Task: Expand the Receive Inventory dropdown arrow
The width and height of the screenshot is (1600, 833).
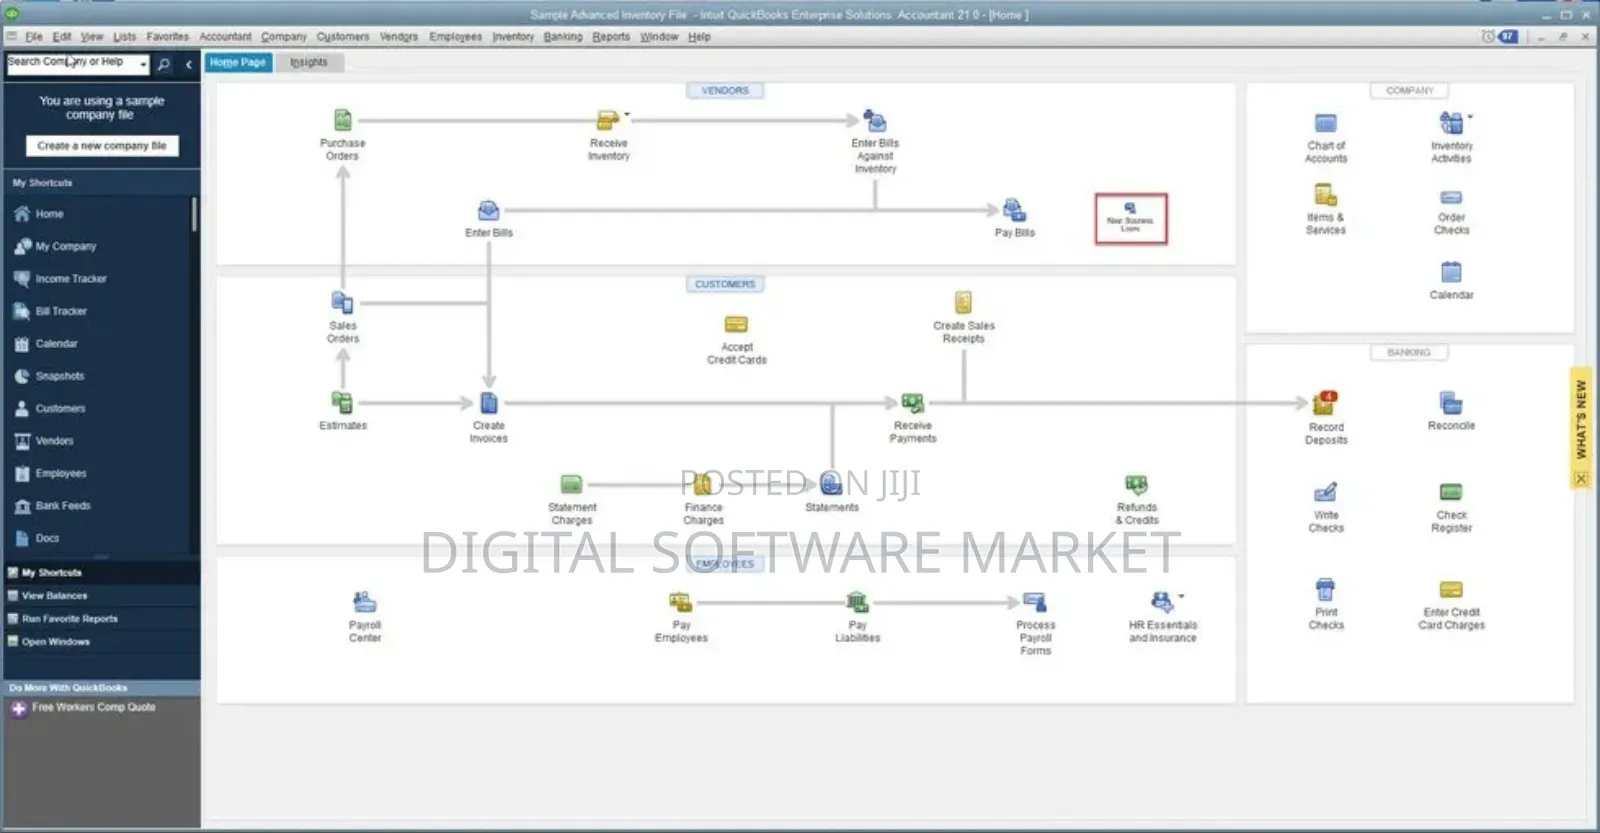Action: pyautogui.click(x=627, y=114)
